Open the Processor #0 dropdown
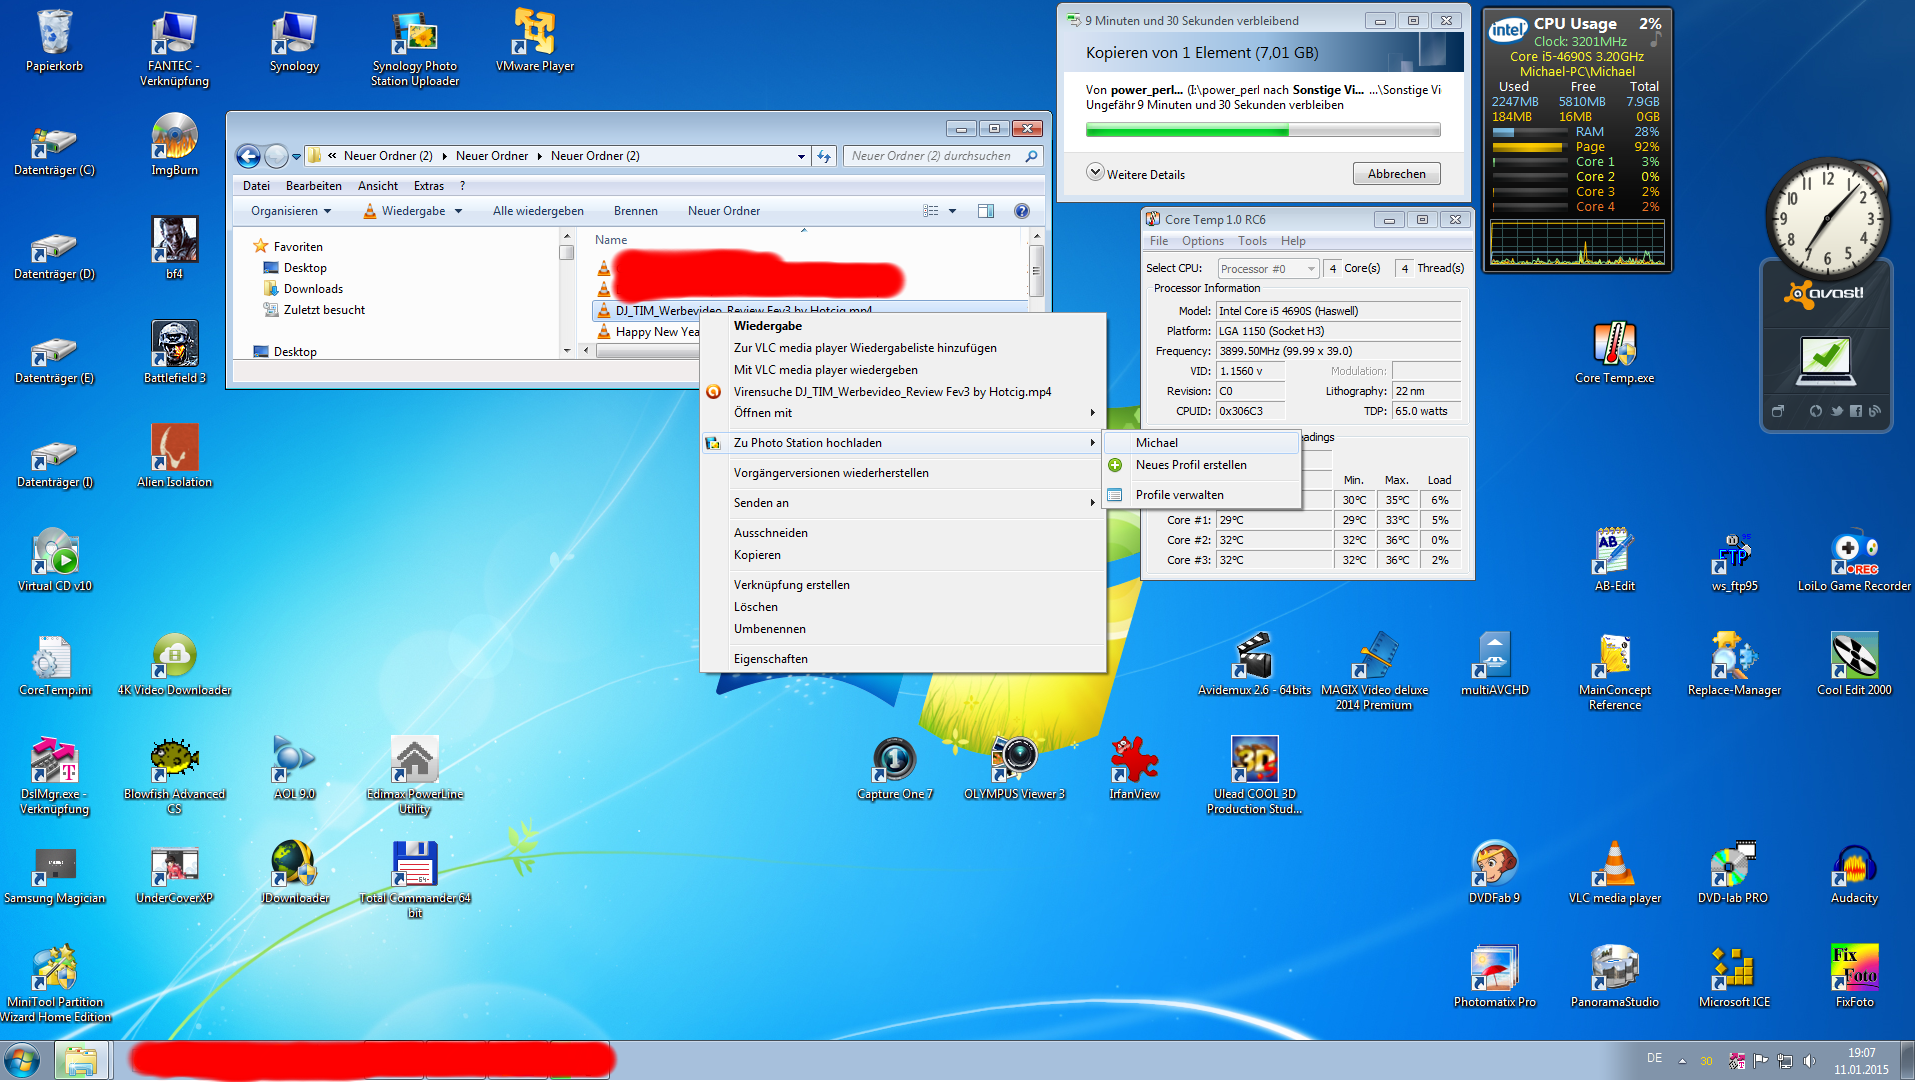 point(1268,269)
